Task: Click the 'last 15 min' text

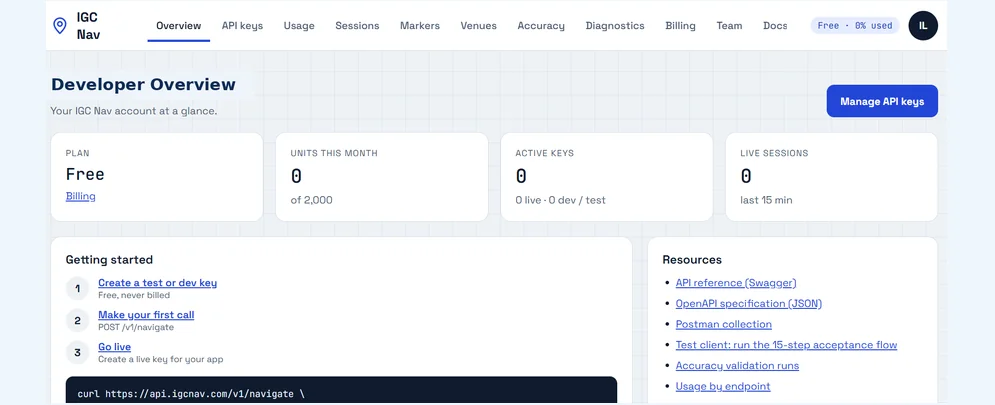Action: 766,200
